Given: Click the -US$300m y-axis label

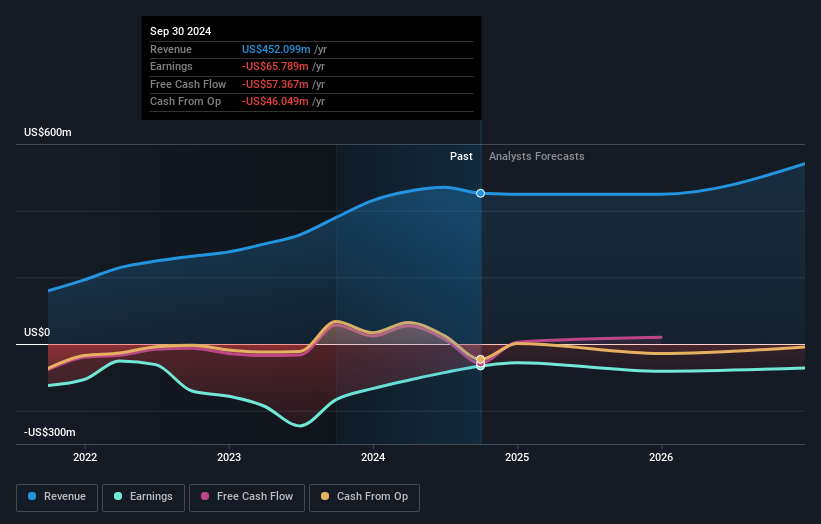Looking at the screenshot, I should [50, 432].
